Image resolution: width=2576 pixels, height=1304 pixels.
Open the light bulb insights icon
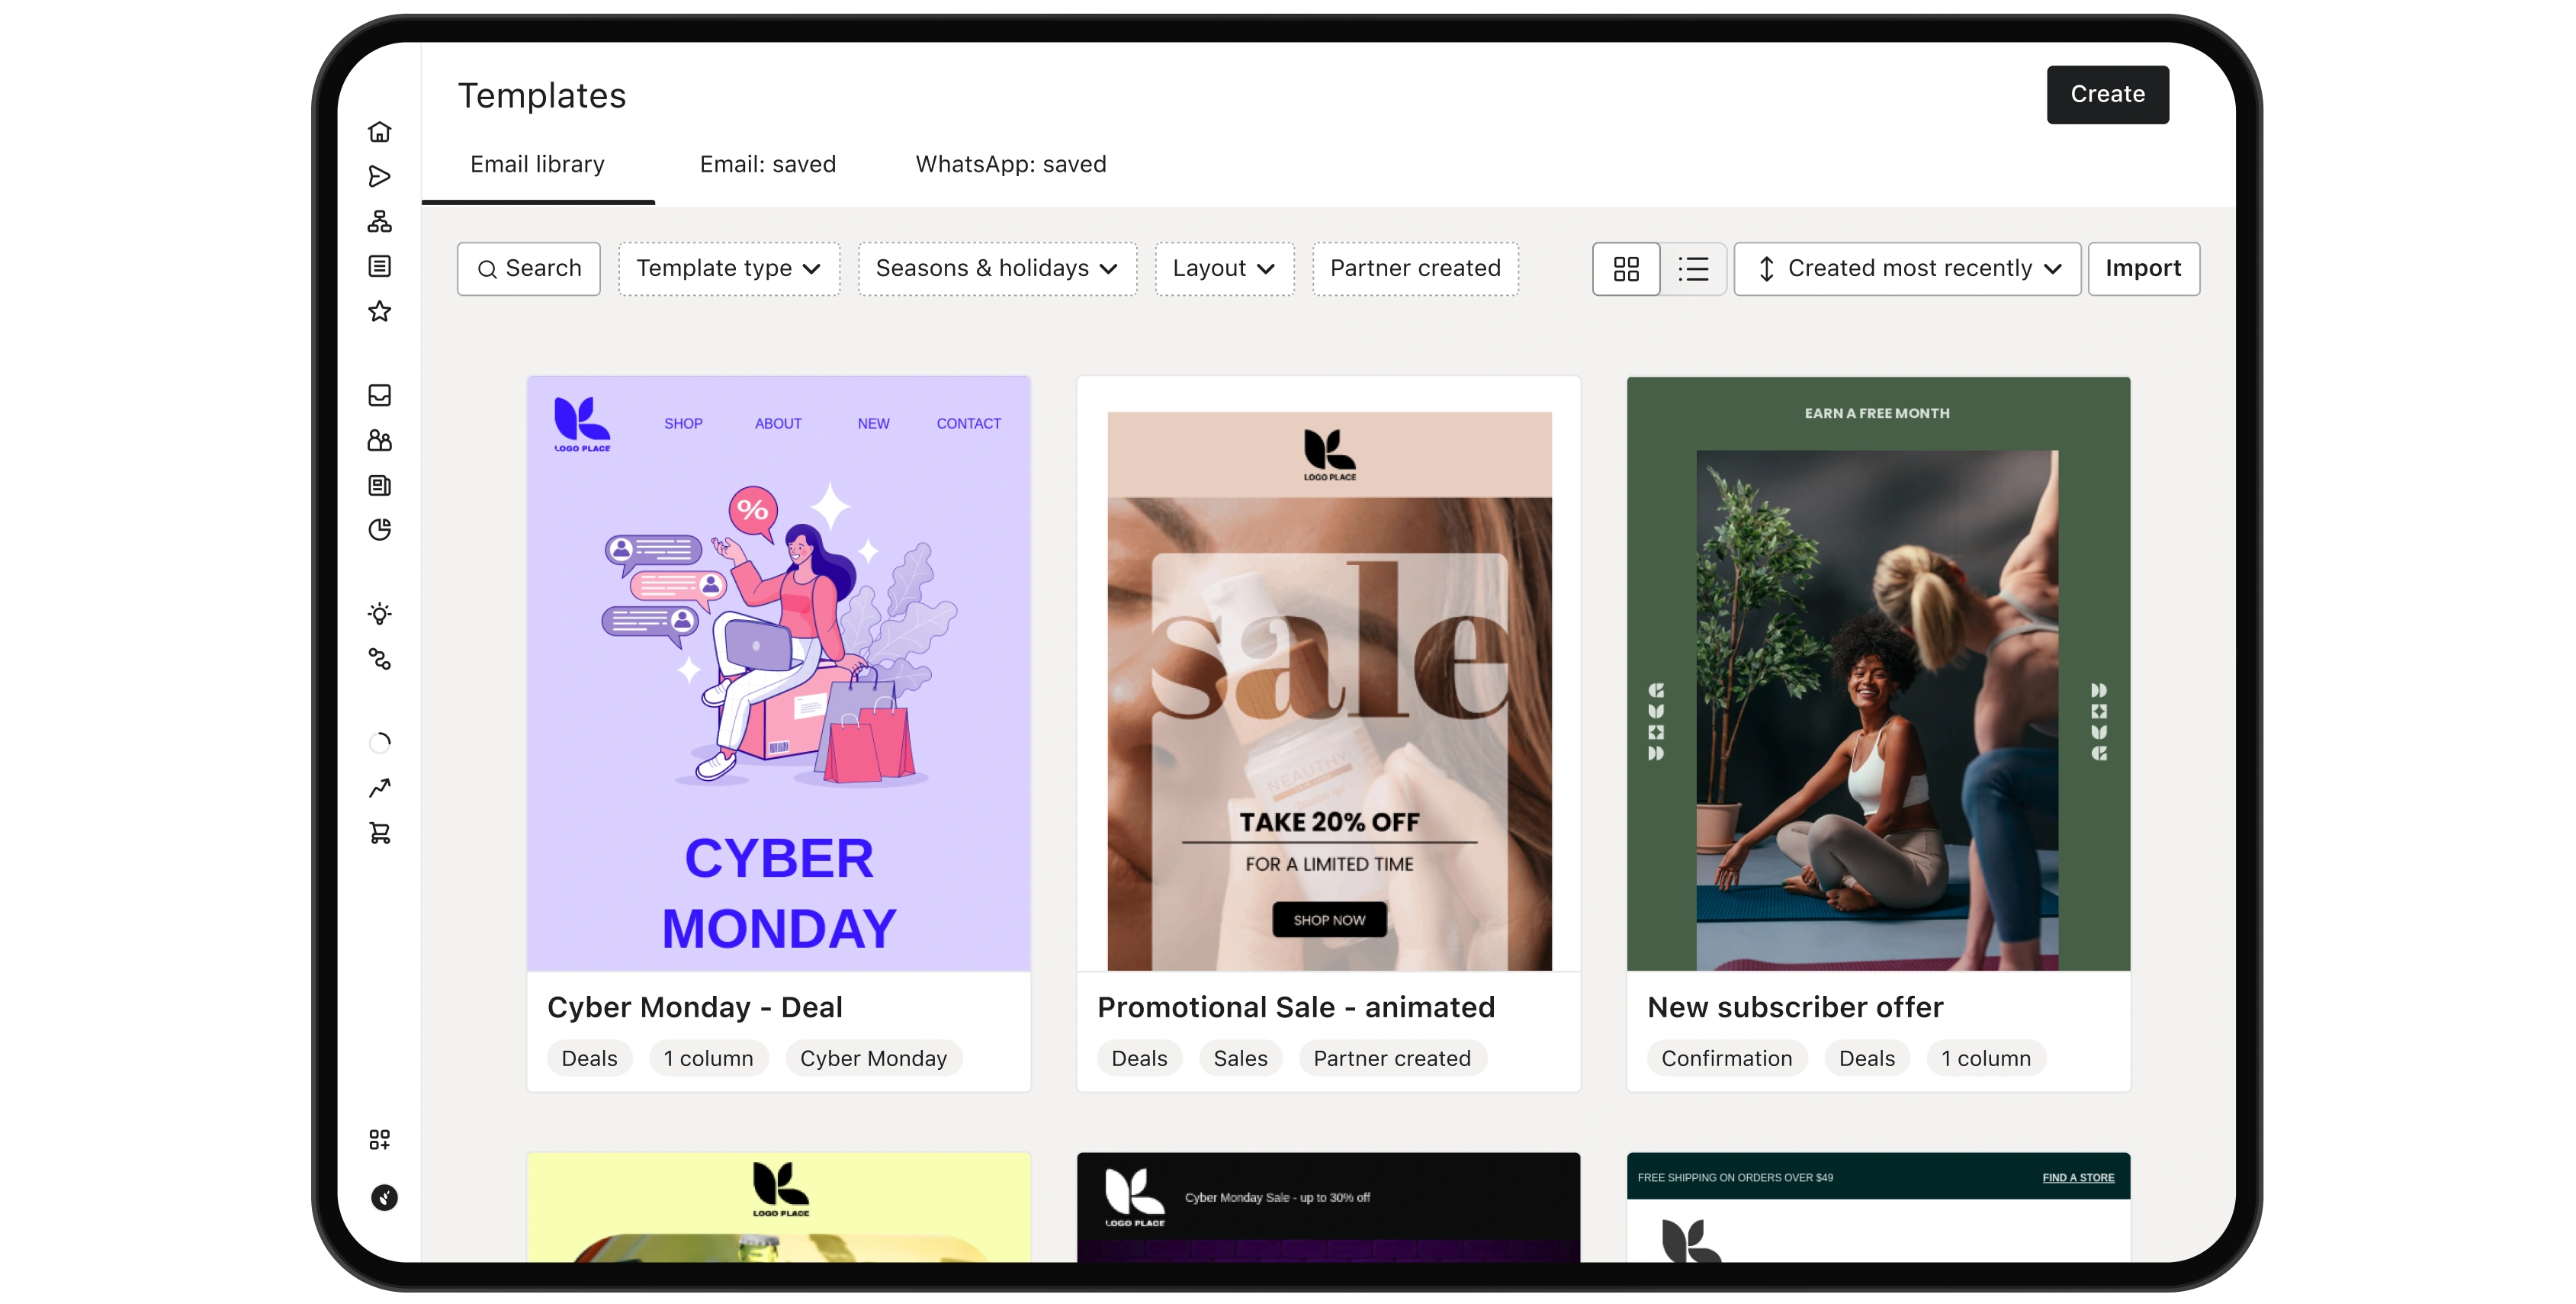point(379,614)
